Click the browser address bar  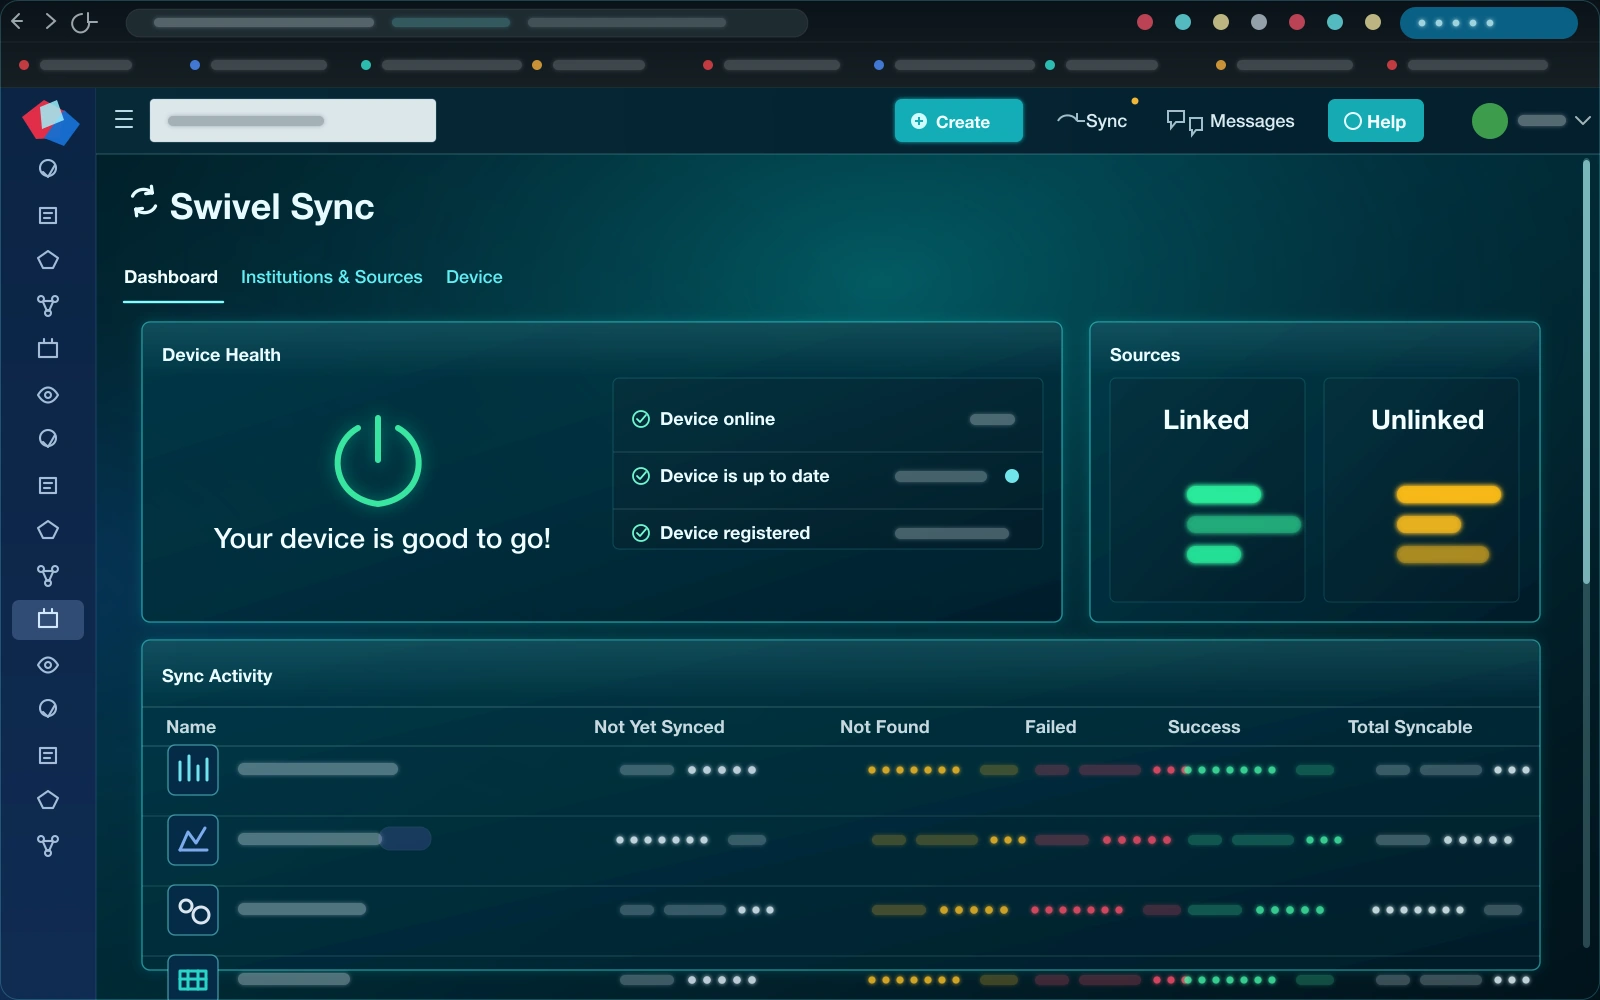click(x=466, y=22)
